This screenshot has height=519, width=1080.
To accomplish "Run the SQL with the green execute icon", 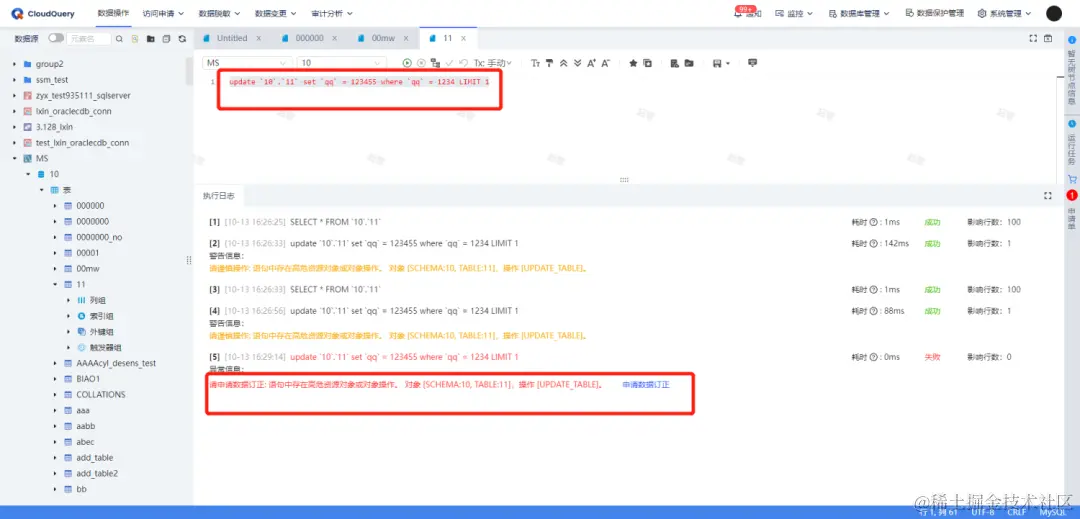I will tap(407, 63).
